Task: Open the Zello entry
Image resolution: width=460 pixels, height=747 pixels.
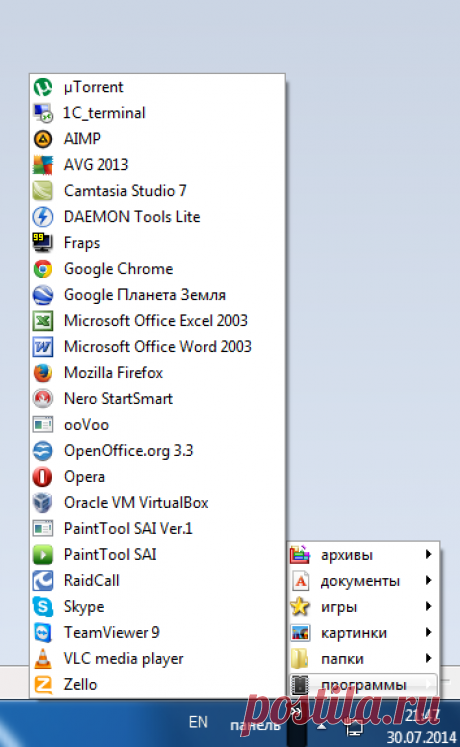Action: coord(157,685)
